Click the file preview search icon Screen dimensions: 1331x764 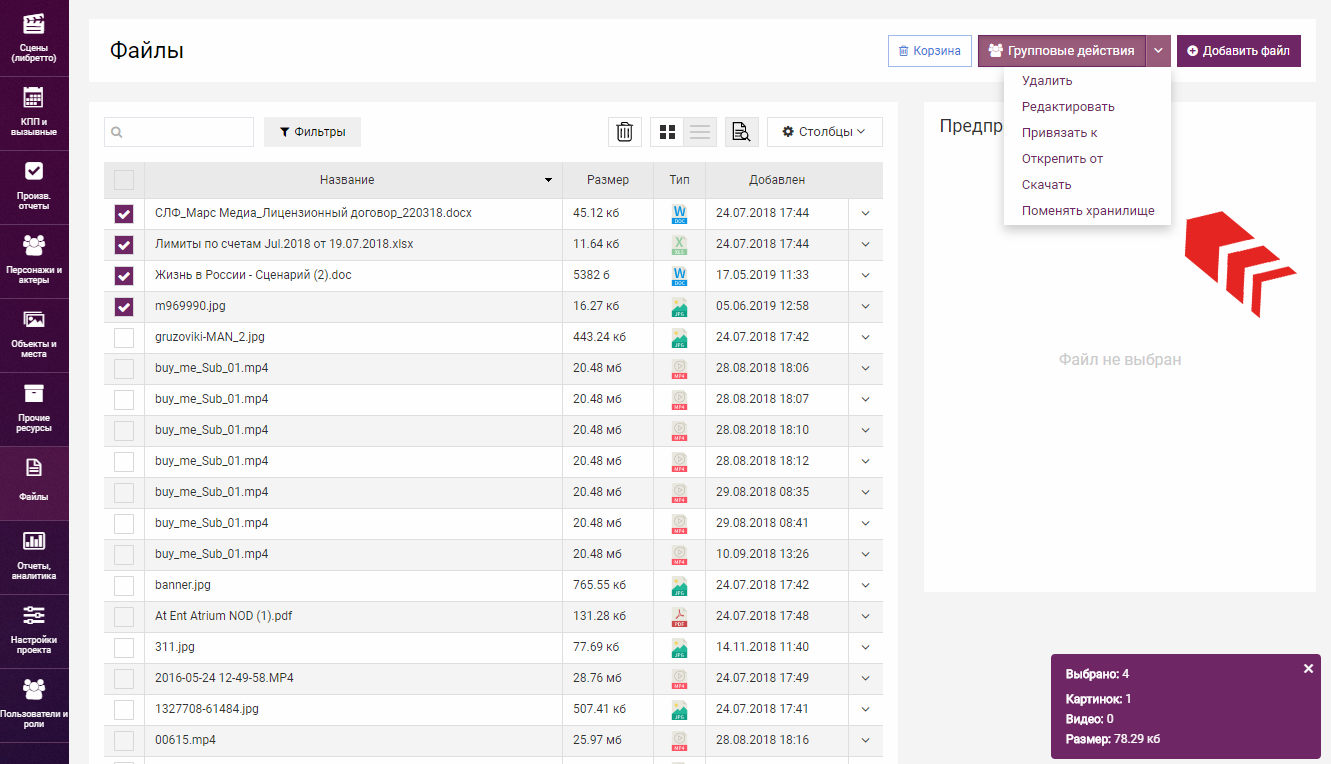741,132
